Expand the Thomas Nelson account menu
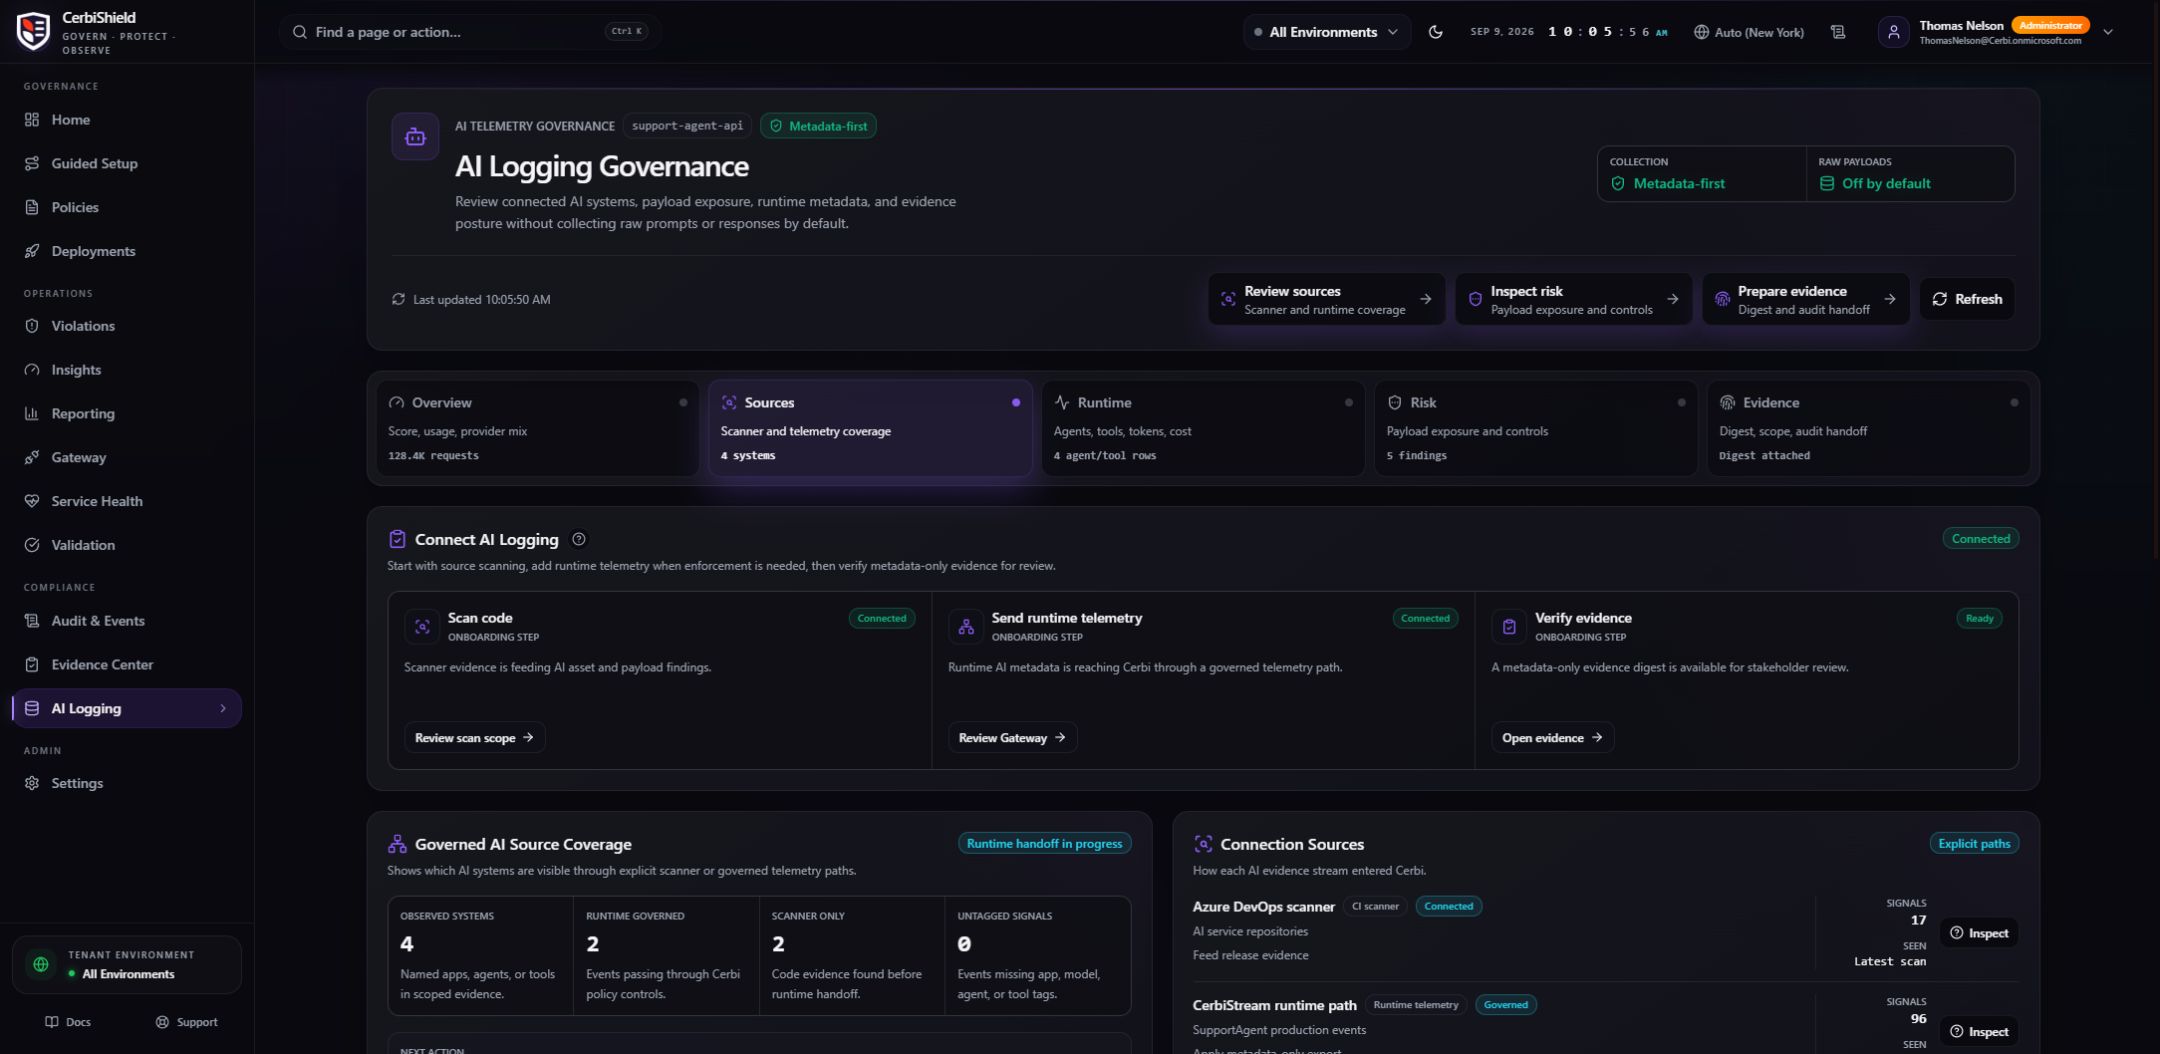Screen dimensions: 2160x1054 2108,32
